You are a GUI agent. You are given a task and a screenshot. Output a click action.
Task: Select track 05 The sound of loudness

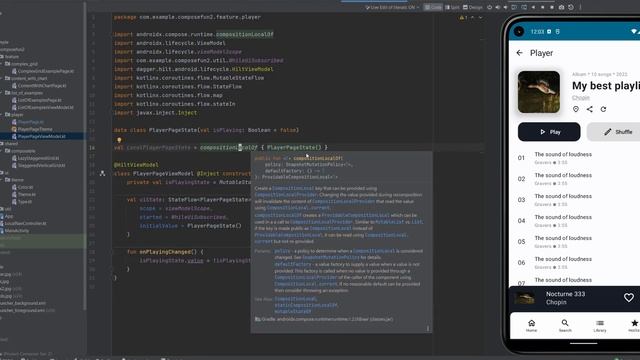click(x=574, y=242)
